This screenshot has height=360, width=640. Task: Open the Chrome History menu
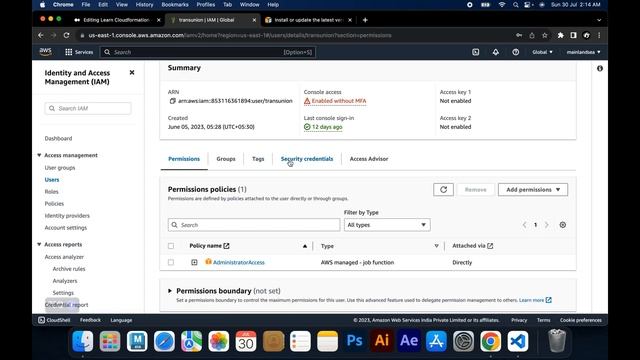point(144,5)
